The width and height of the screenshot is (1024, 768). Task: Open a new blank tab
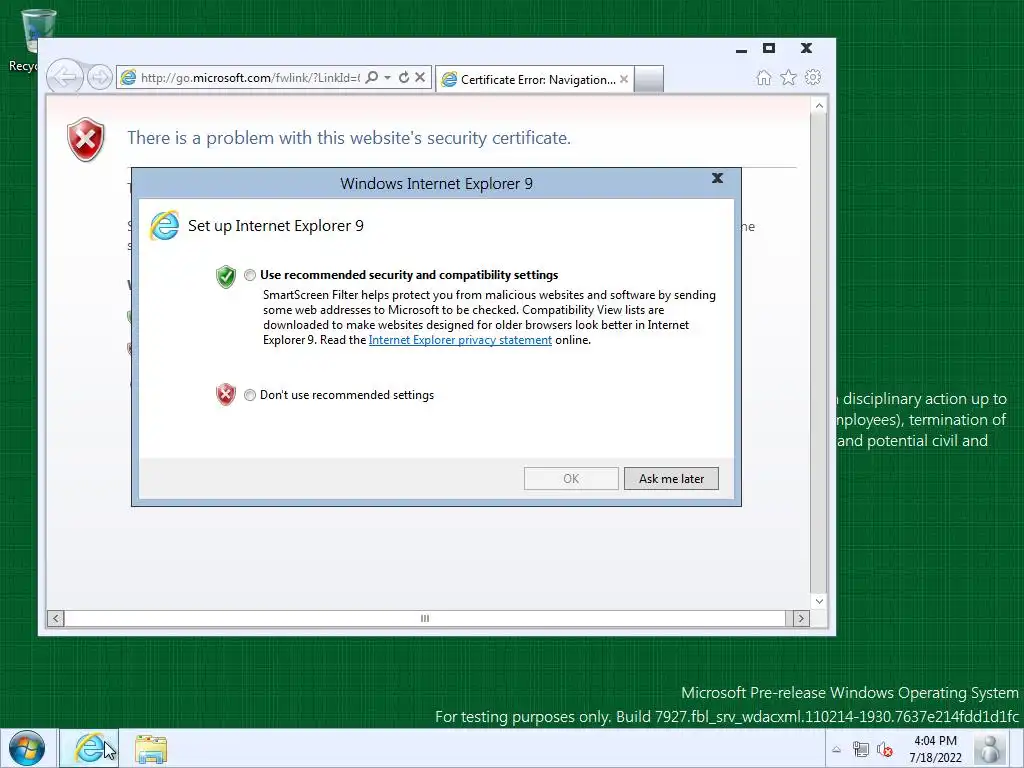tap(648, 79)
